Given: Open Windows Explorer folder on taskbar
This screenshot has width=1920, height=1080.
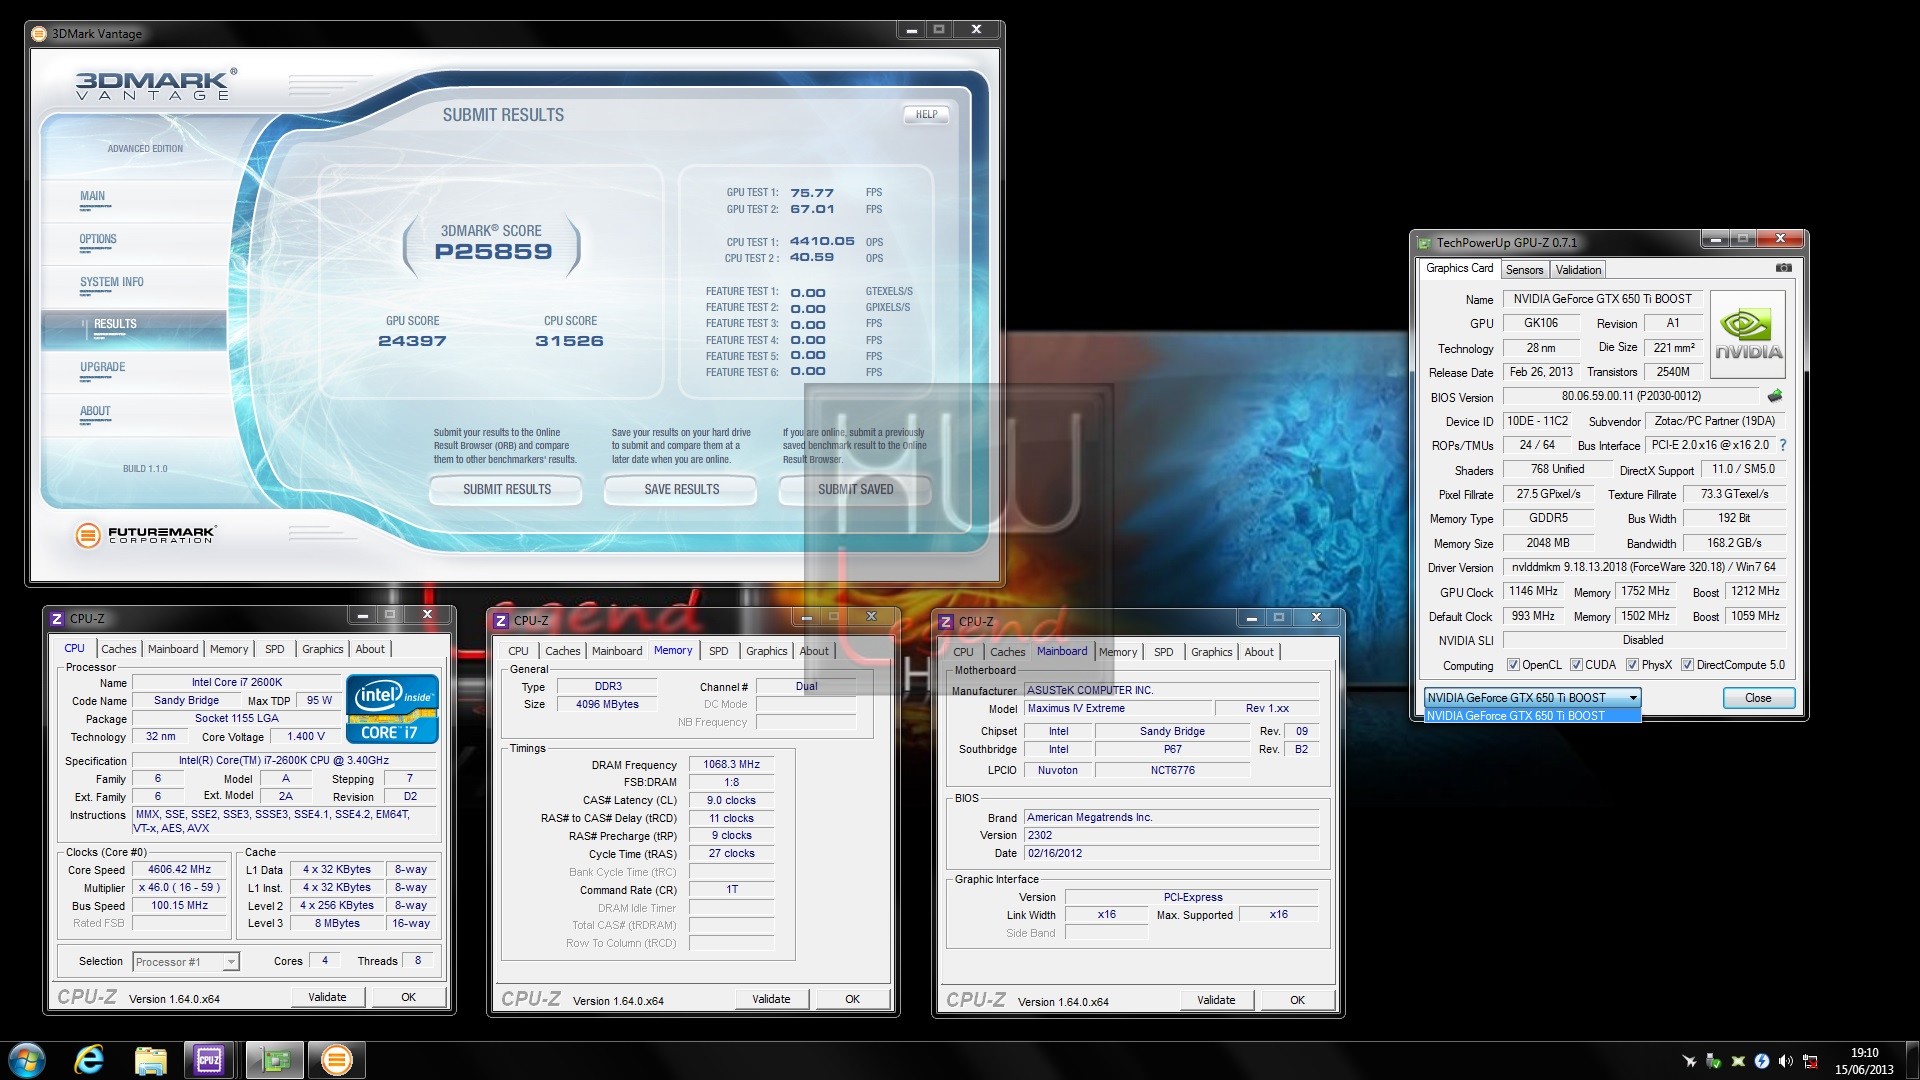Looking at the screenshot, I should pyautogui.click(x=150, y=1060).
